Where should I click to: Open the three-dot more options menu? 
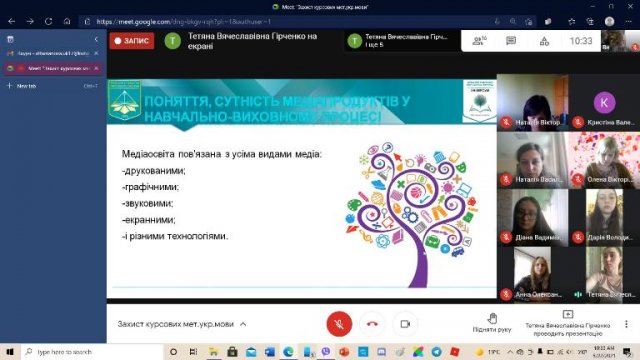click(627, 324)
